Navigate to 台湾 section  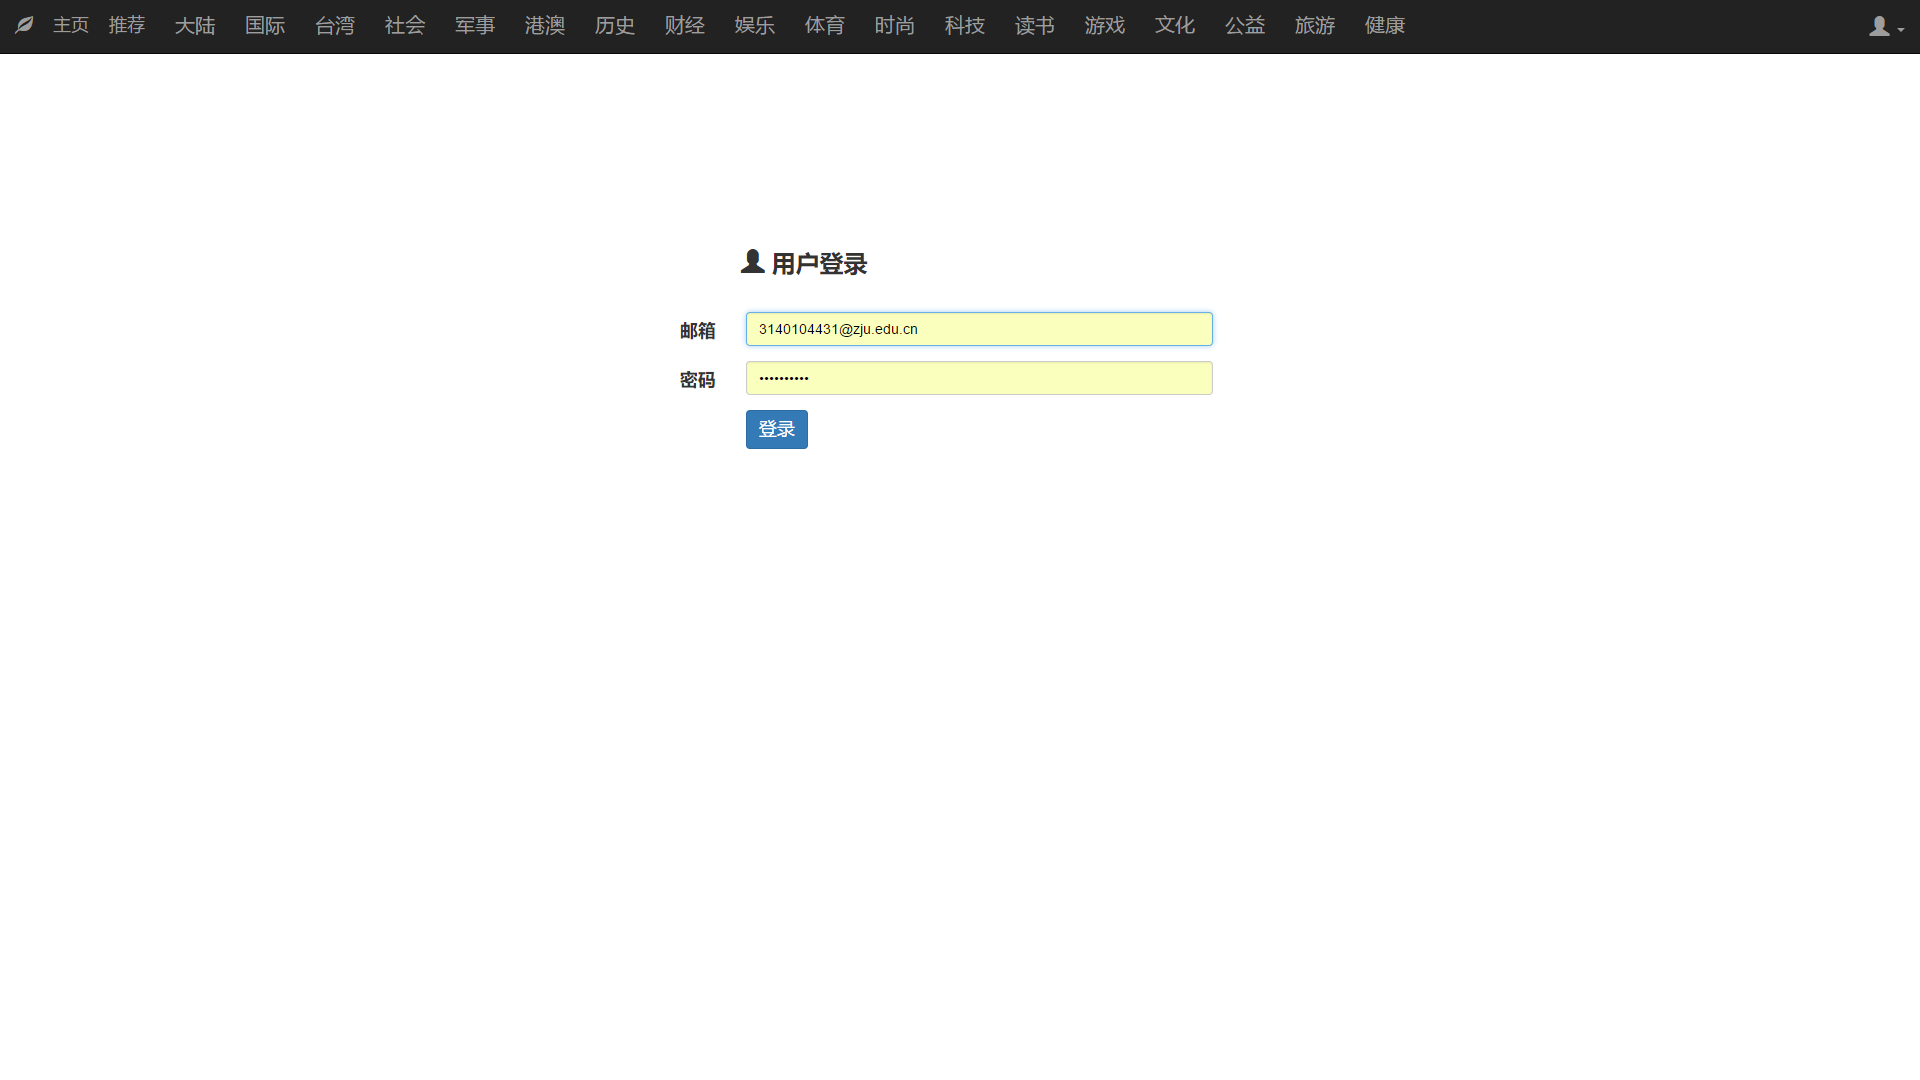(x=335, y=25)
